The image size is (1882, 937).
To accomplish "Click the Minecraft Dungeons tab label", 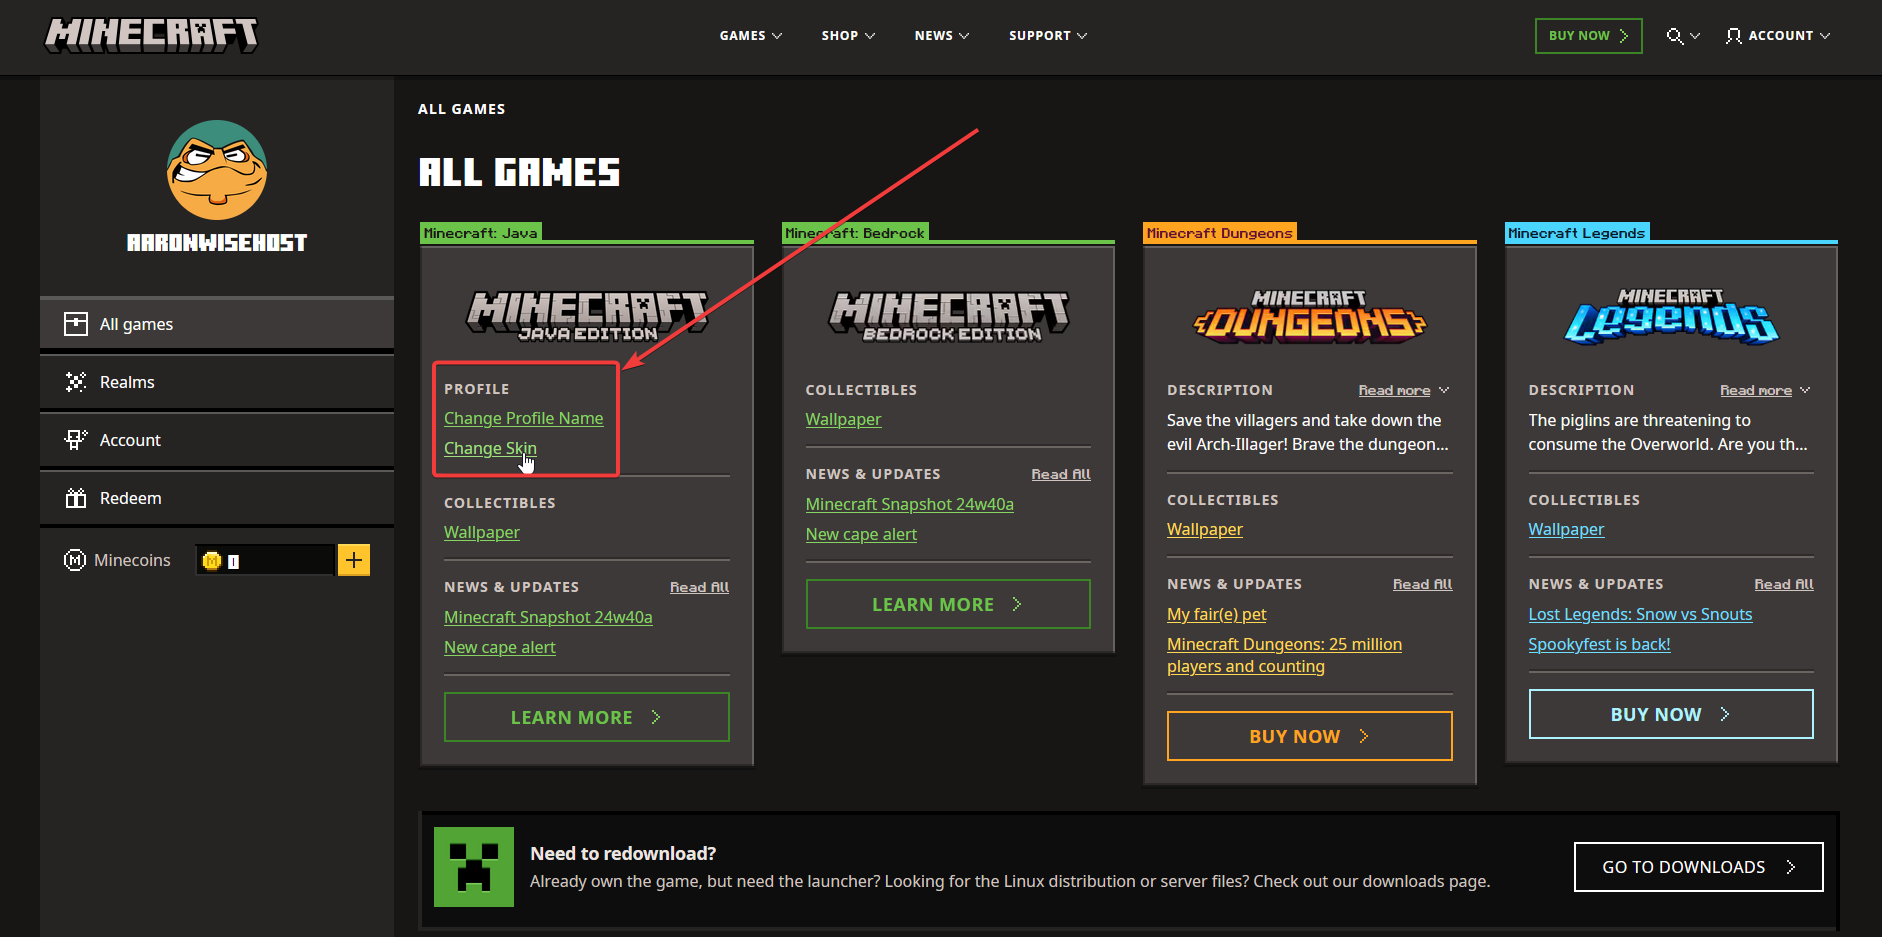I will (x=1220, y=232).
